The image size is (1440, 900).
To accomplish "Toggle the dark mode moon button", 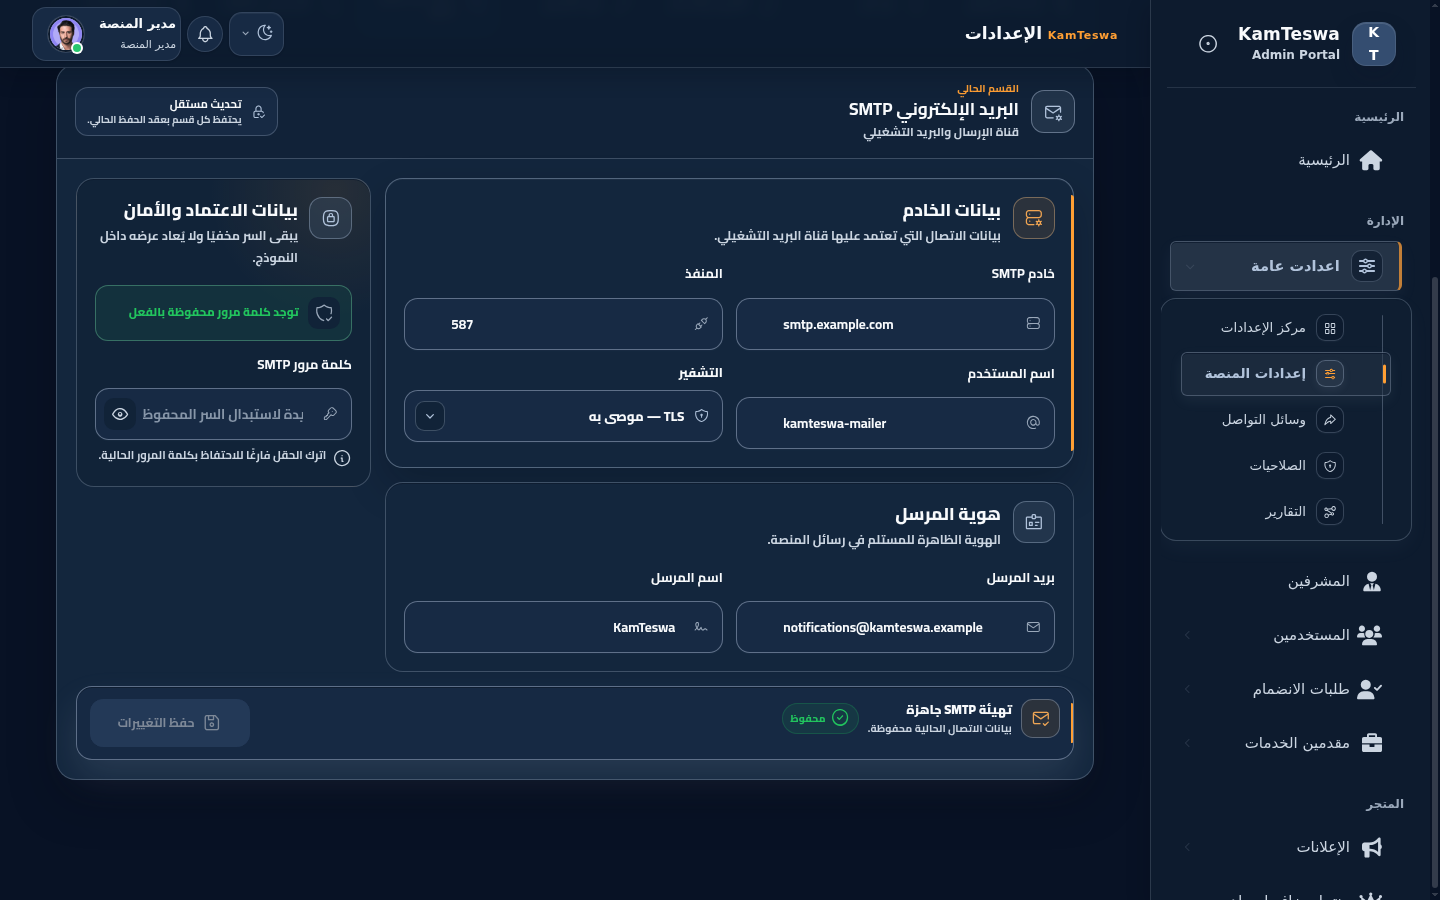I will (x=256, y=34).
